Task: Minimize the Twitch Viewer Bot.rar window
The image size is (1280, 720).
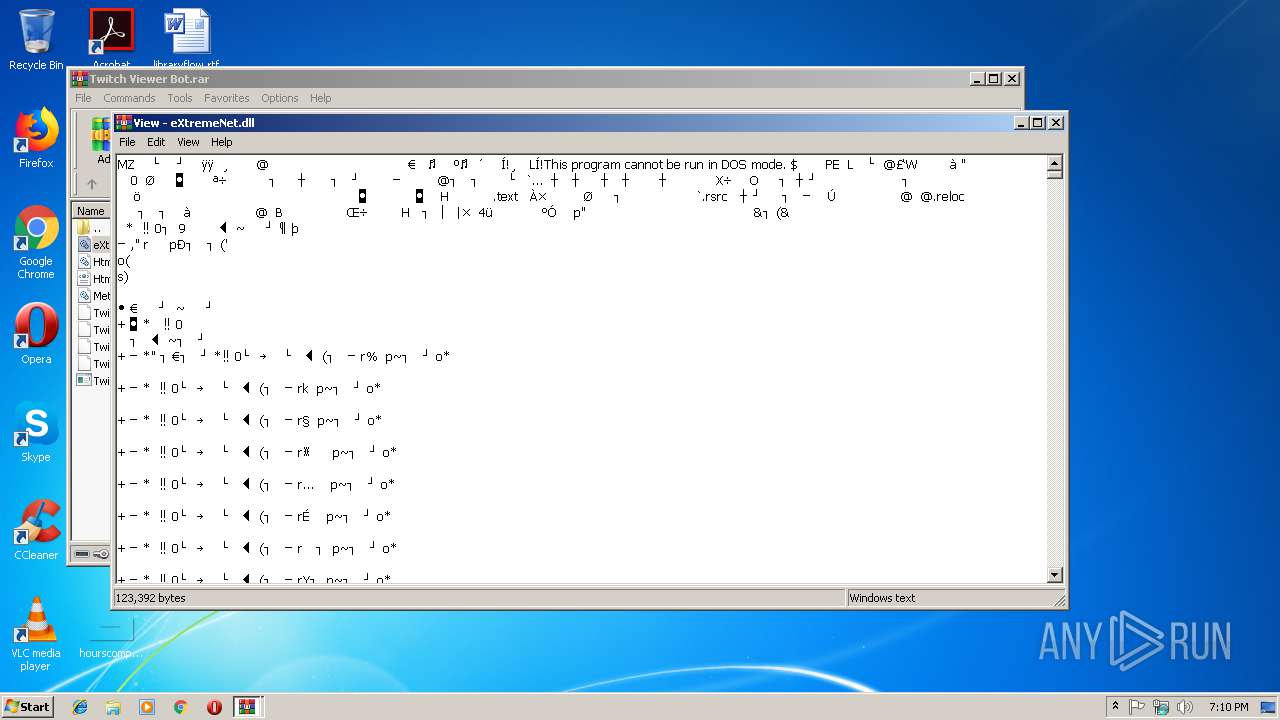Action: [977, 79]
